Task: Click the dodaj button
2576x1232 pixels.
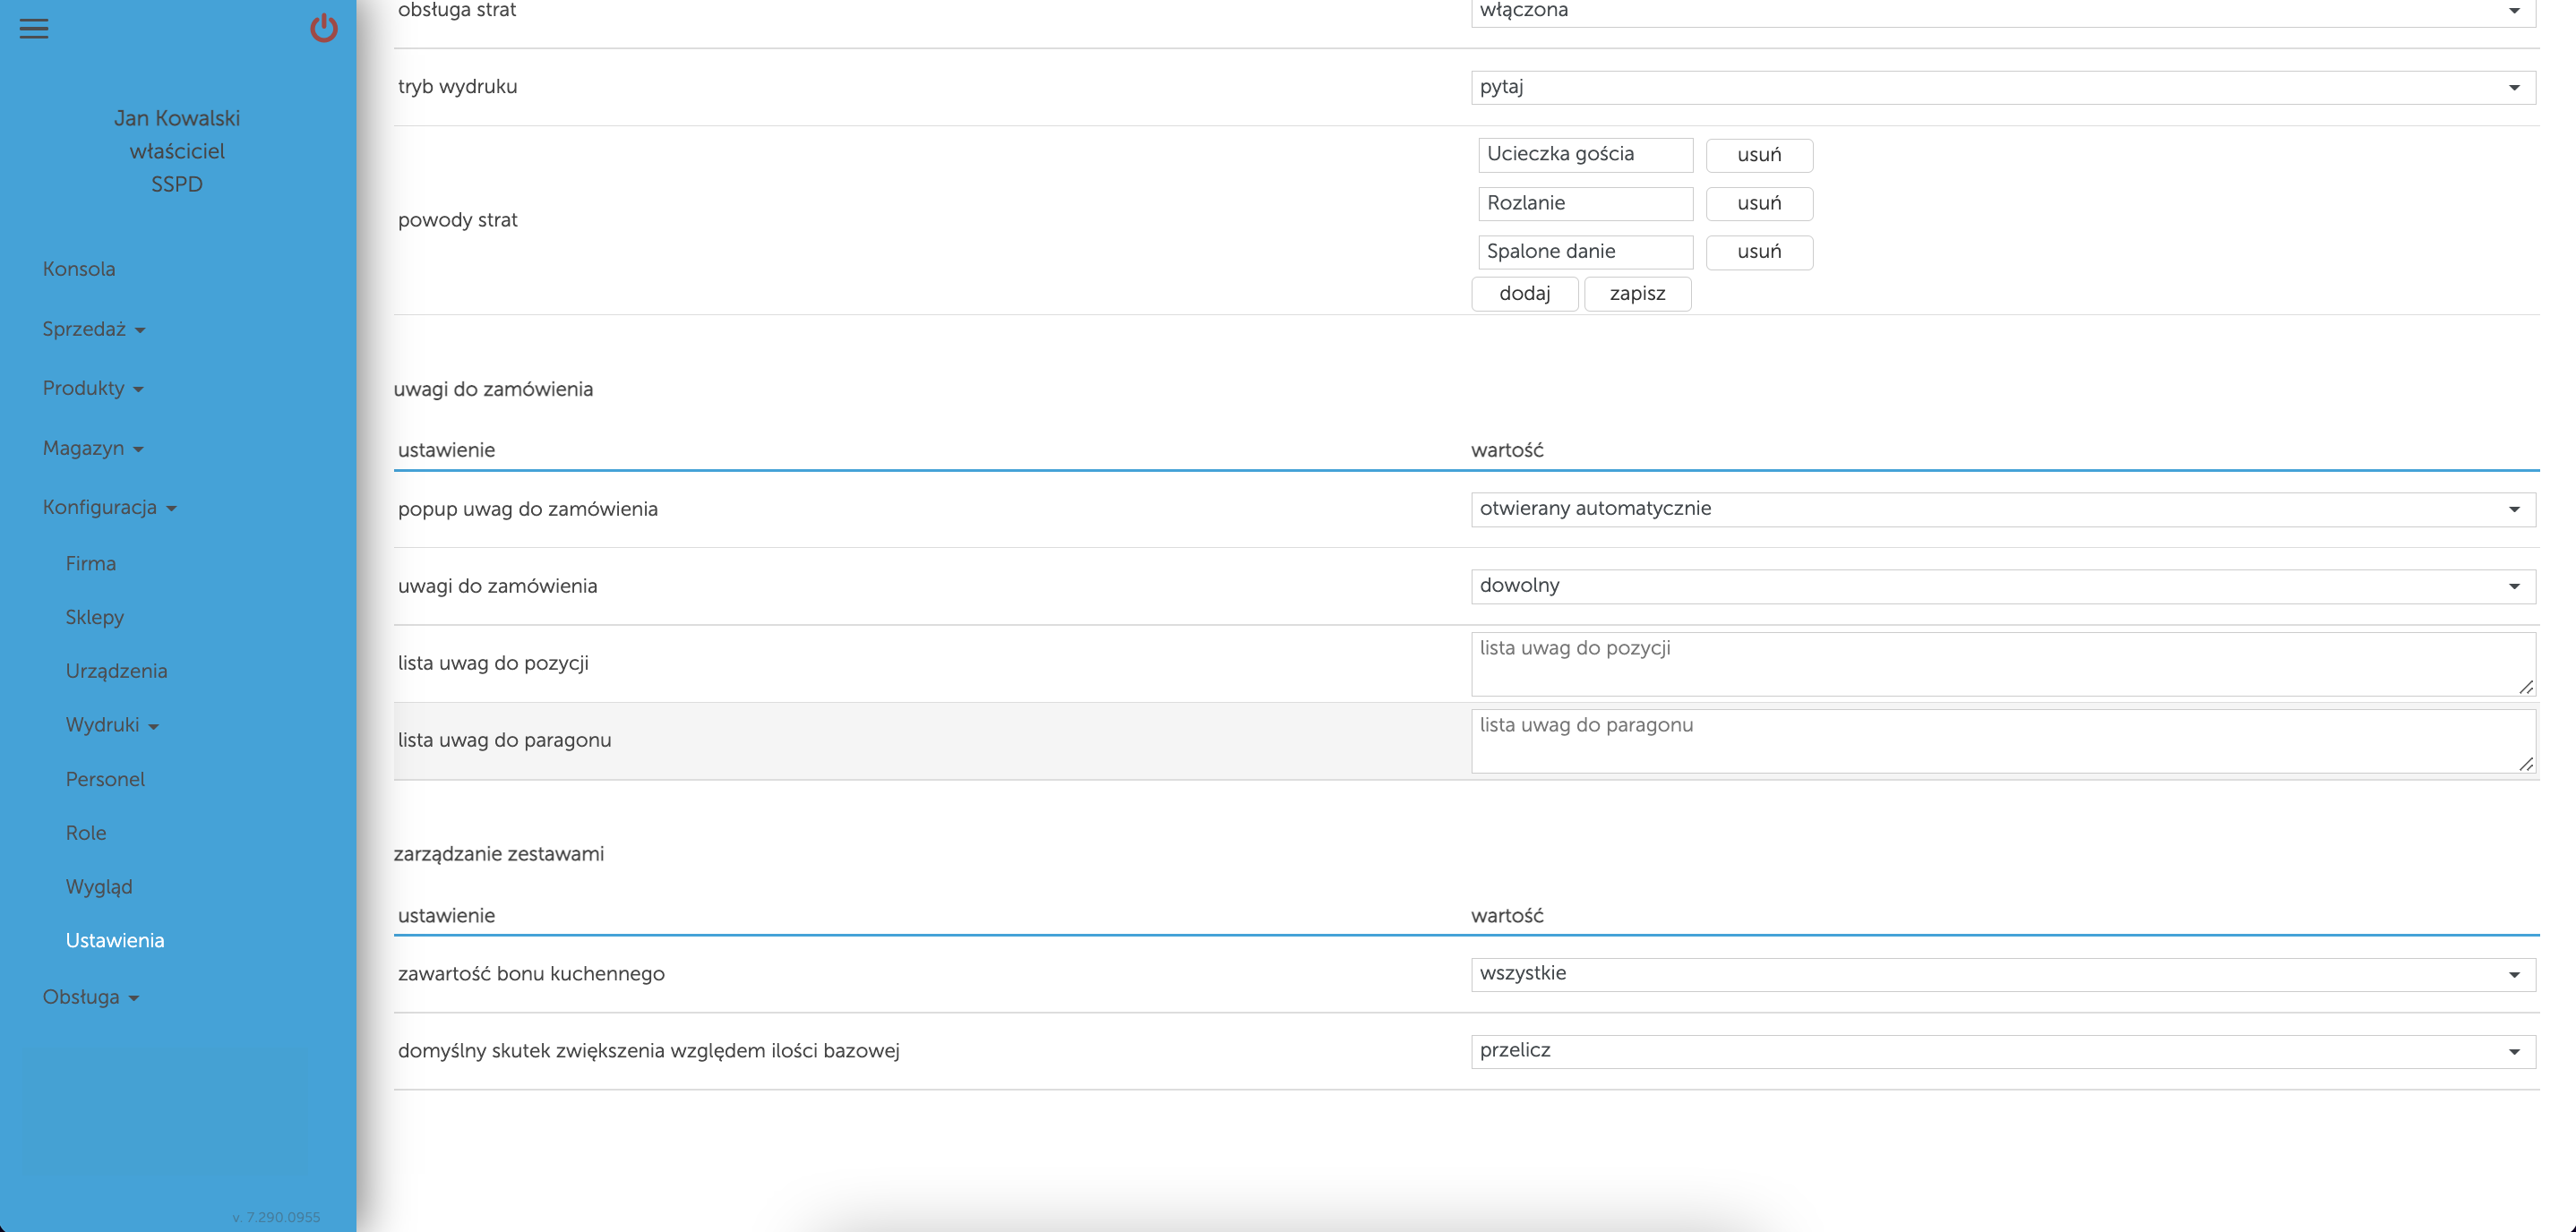Action: tap(1524, 294)
